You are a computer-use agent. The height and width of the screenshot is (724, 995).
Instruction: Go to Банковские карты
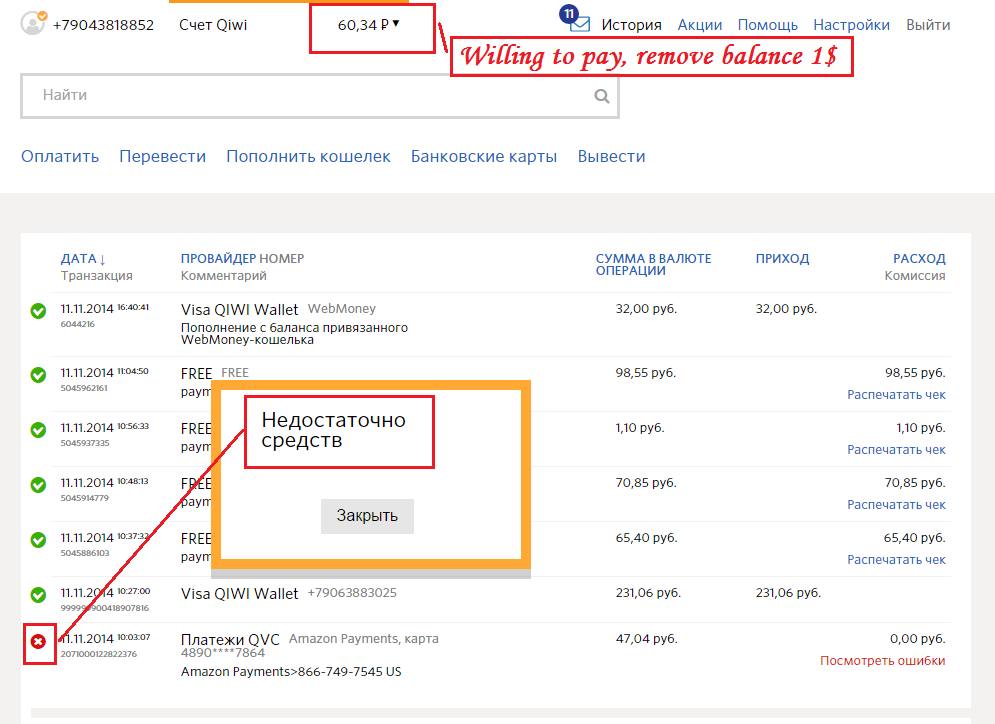click(484, 156)
